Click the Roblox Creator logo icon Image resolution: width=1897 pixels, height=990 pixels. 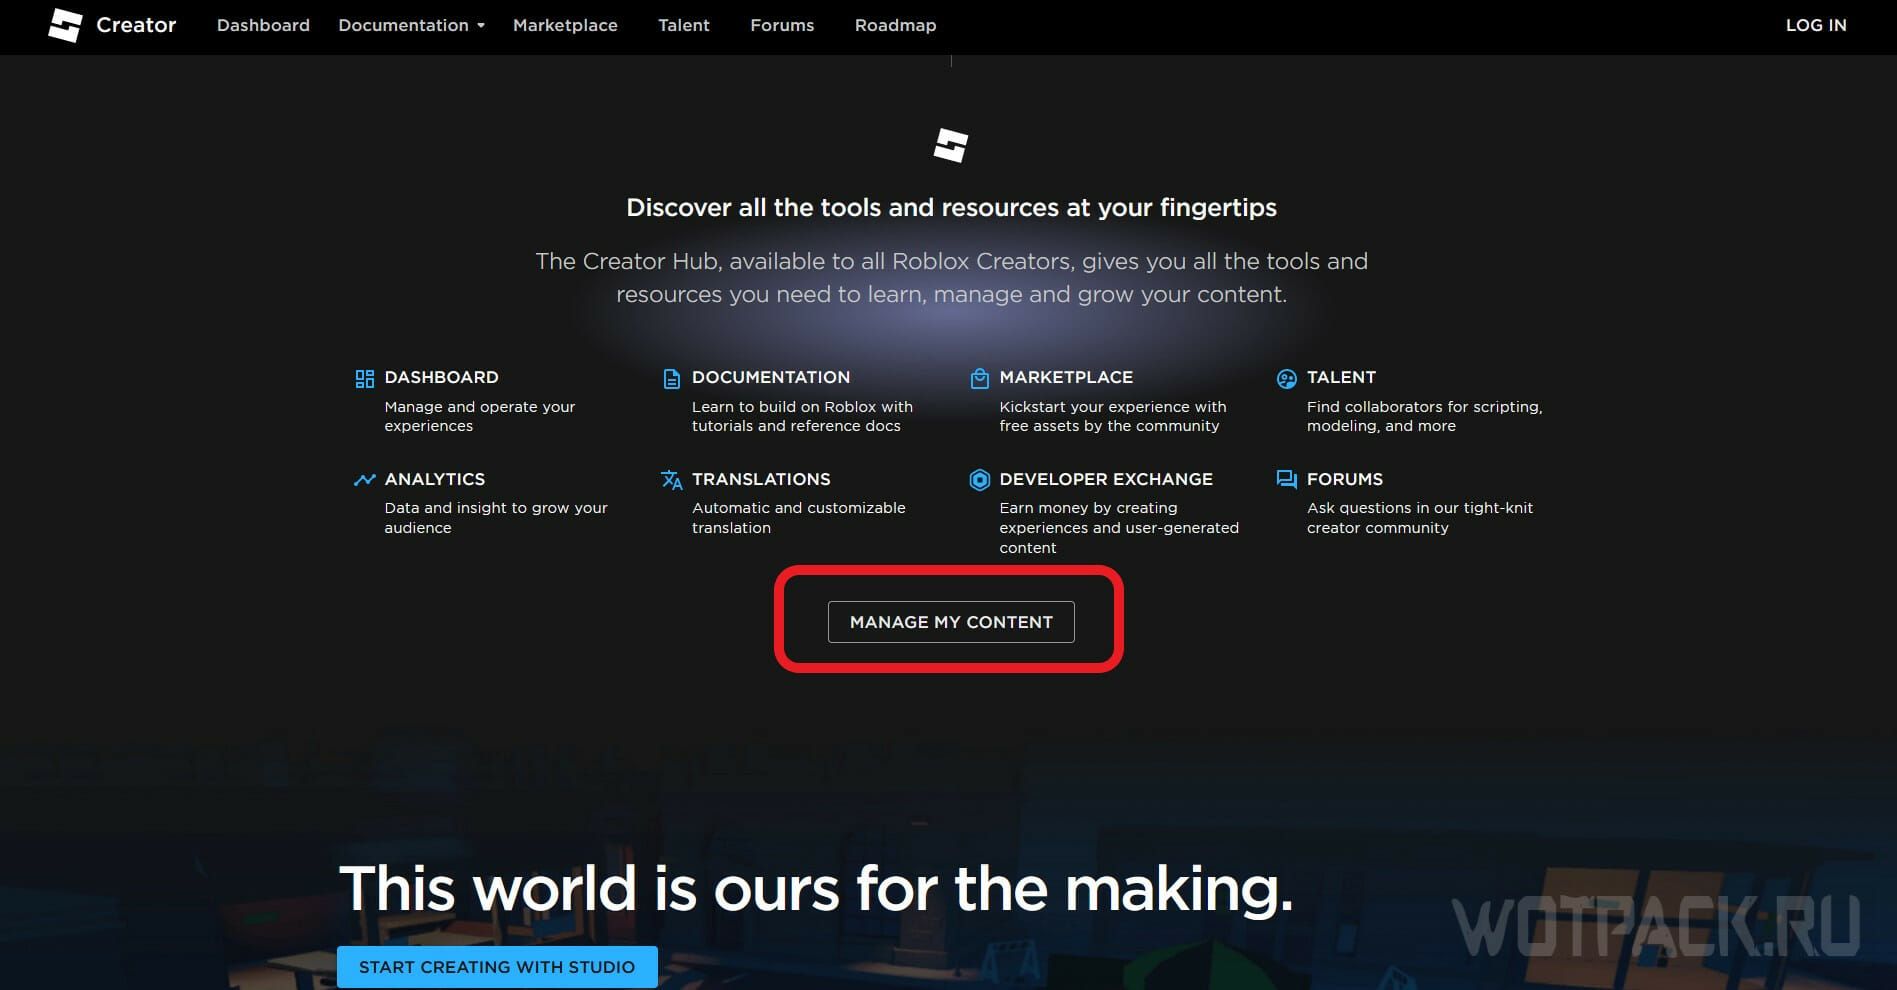65,25
